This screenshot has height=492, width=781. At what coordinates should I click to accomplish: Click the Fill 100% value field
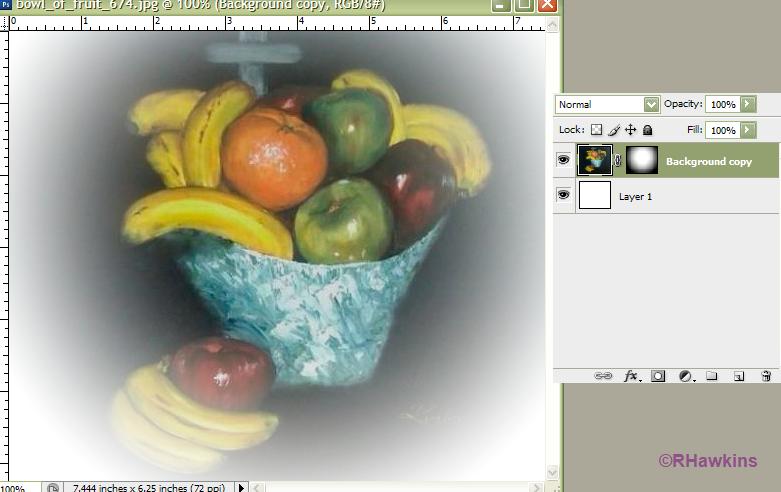pos(723,130)
